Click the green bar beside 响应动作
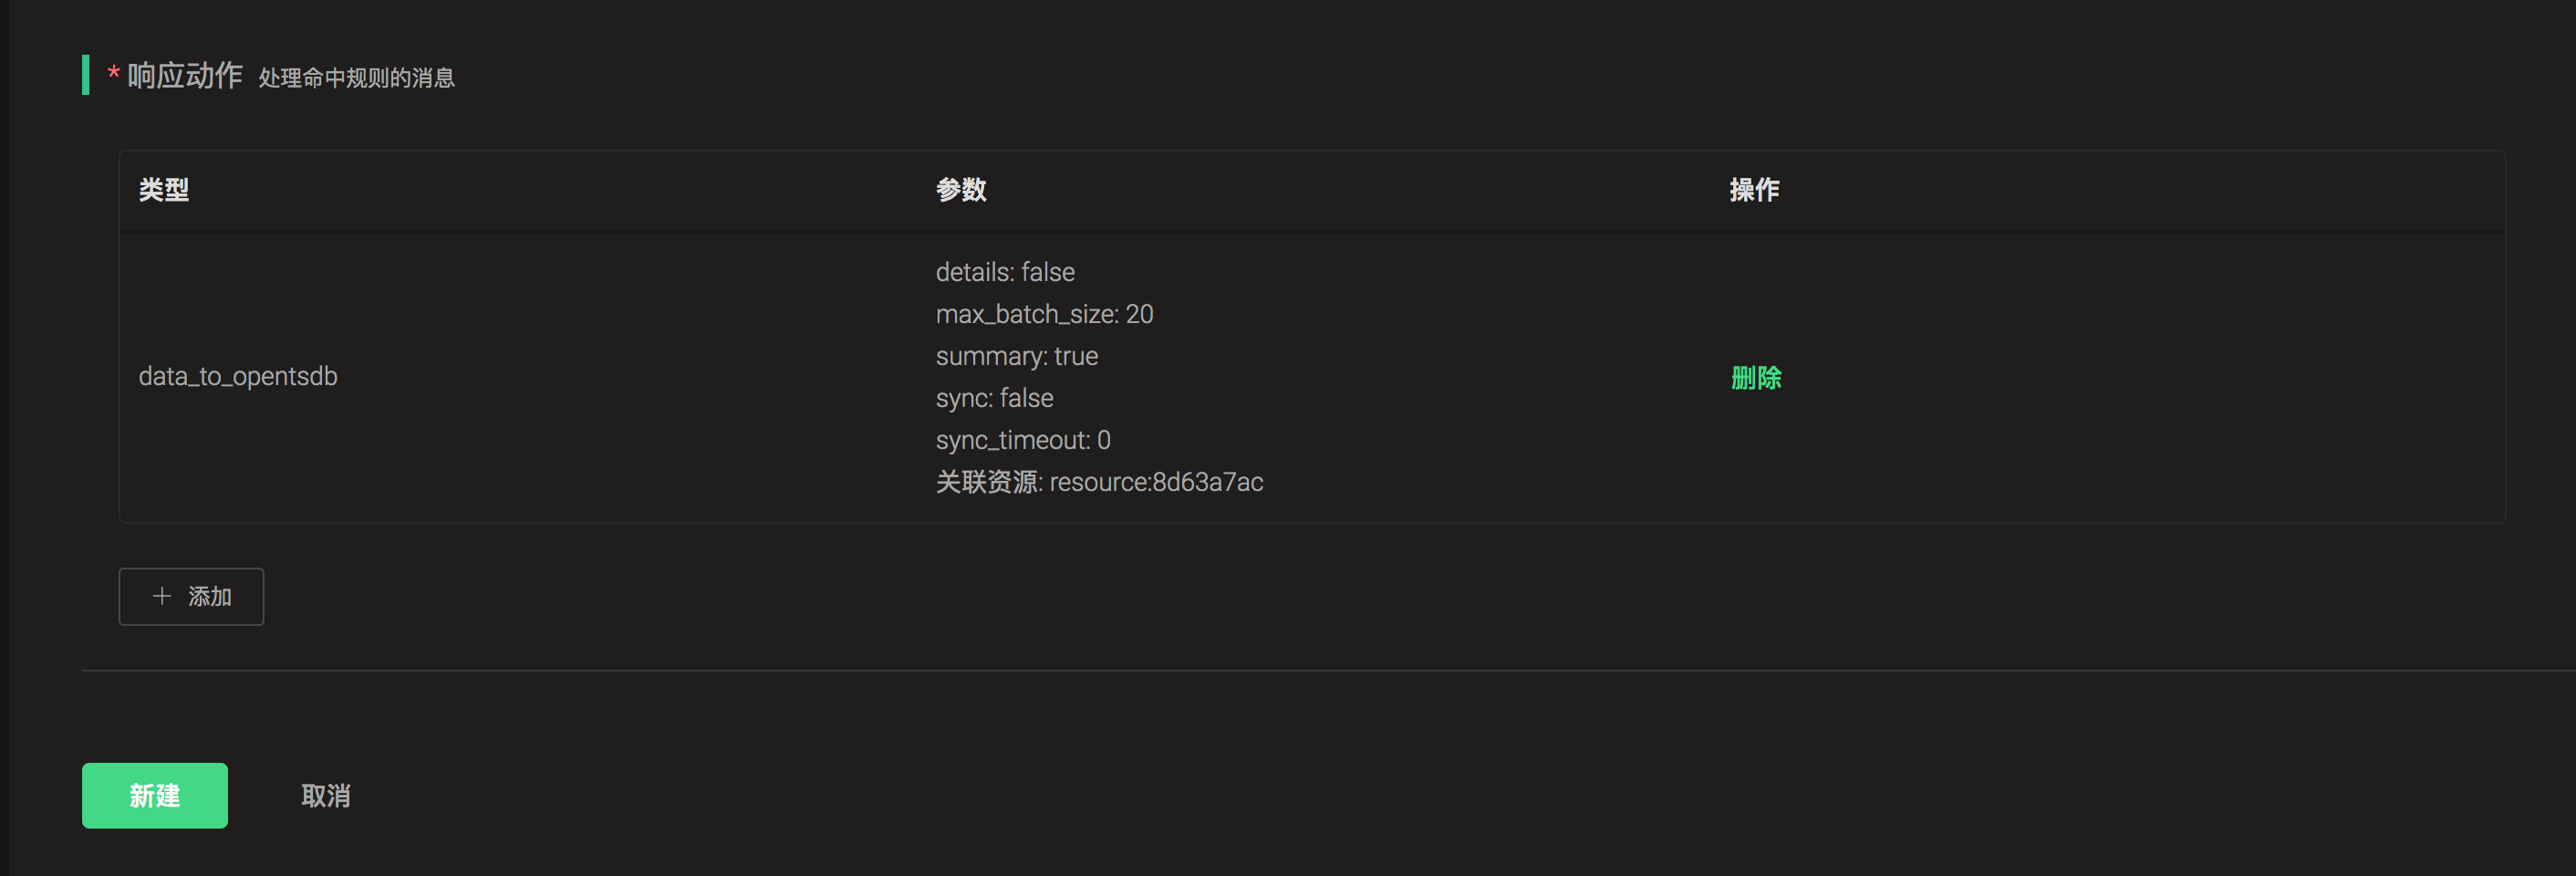Viewport: 2576px width, 876px height. [86, 75]
